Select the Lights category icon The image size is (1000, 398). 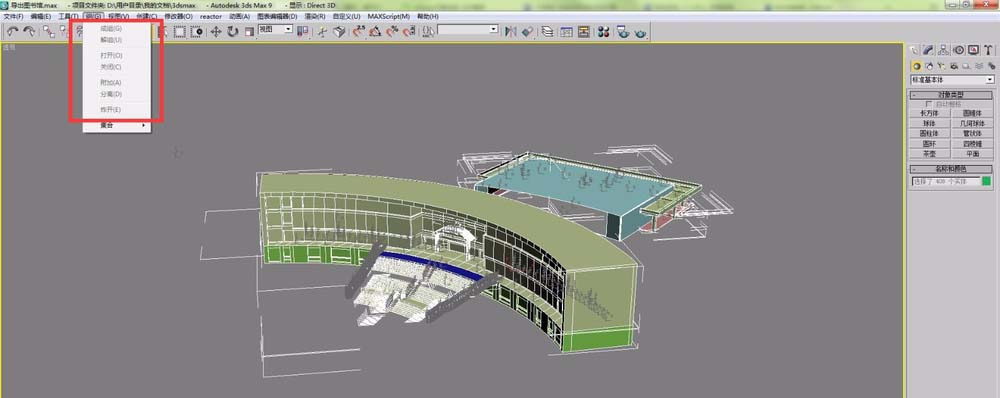click(941, 66)
